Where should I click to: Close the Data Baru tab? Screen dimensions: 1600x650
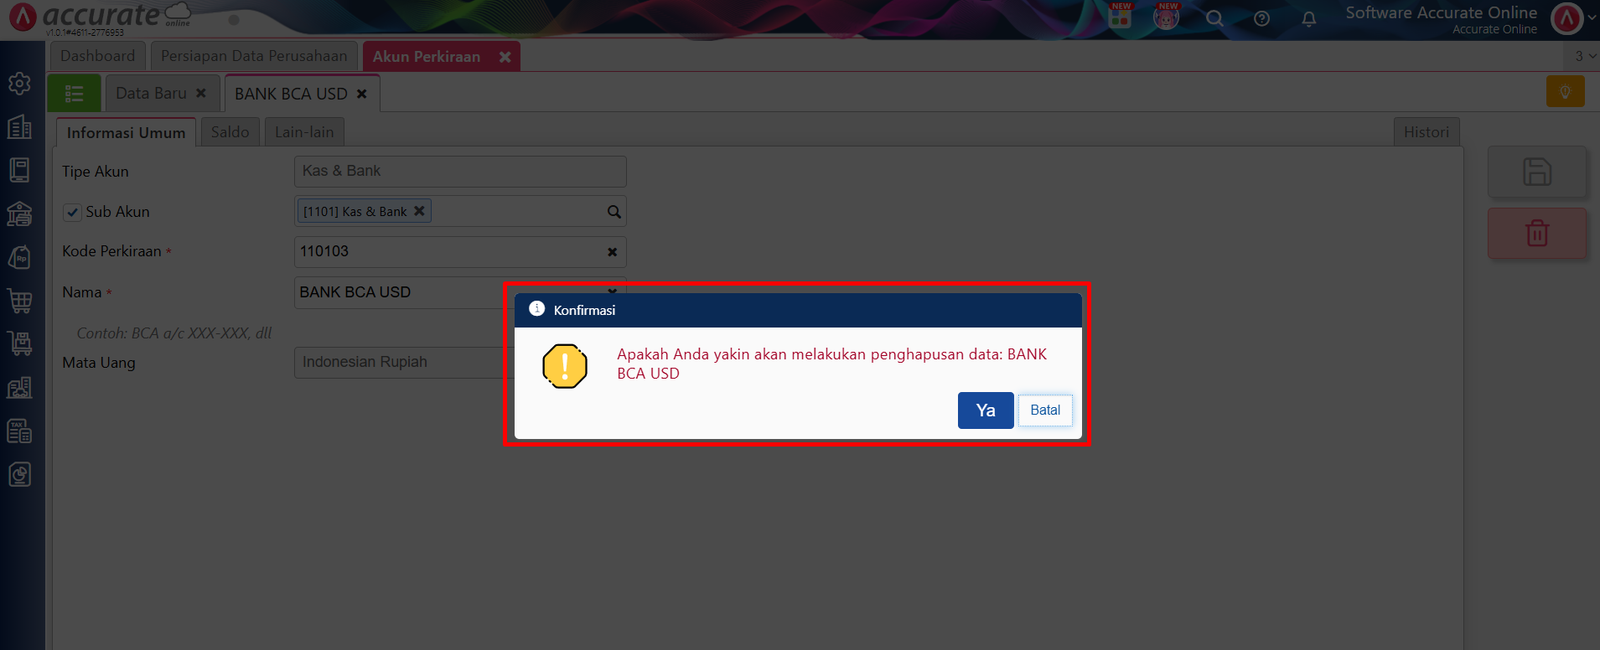pyautogui.click(x=201, y=93)
